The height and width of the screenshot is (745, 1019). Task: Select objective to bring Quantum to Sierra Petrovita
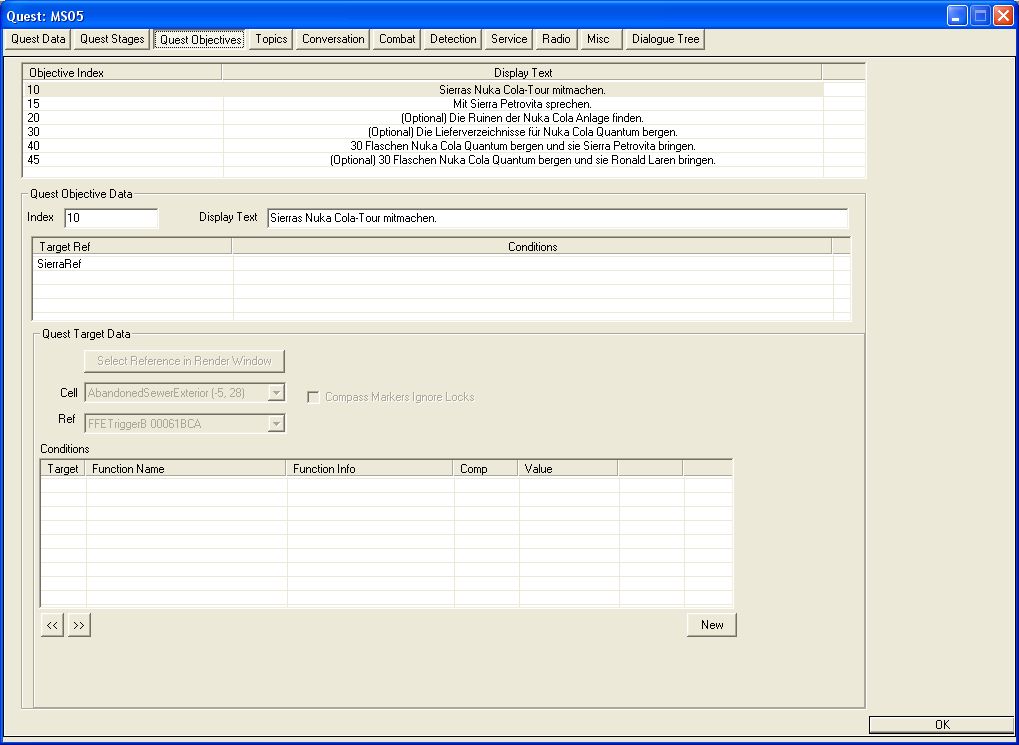(x=445, y=146)
